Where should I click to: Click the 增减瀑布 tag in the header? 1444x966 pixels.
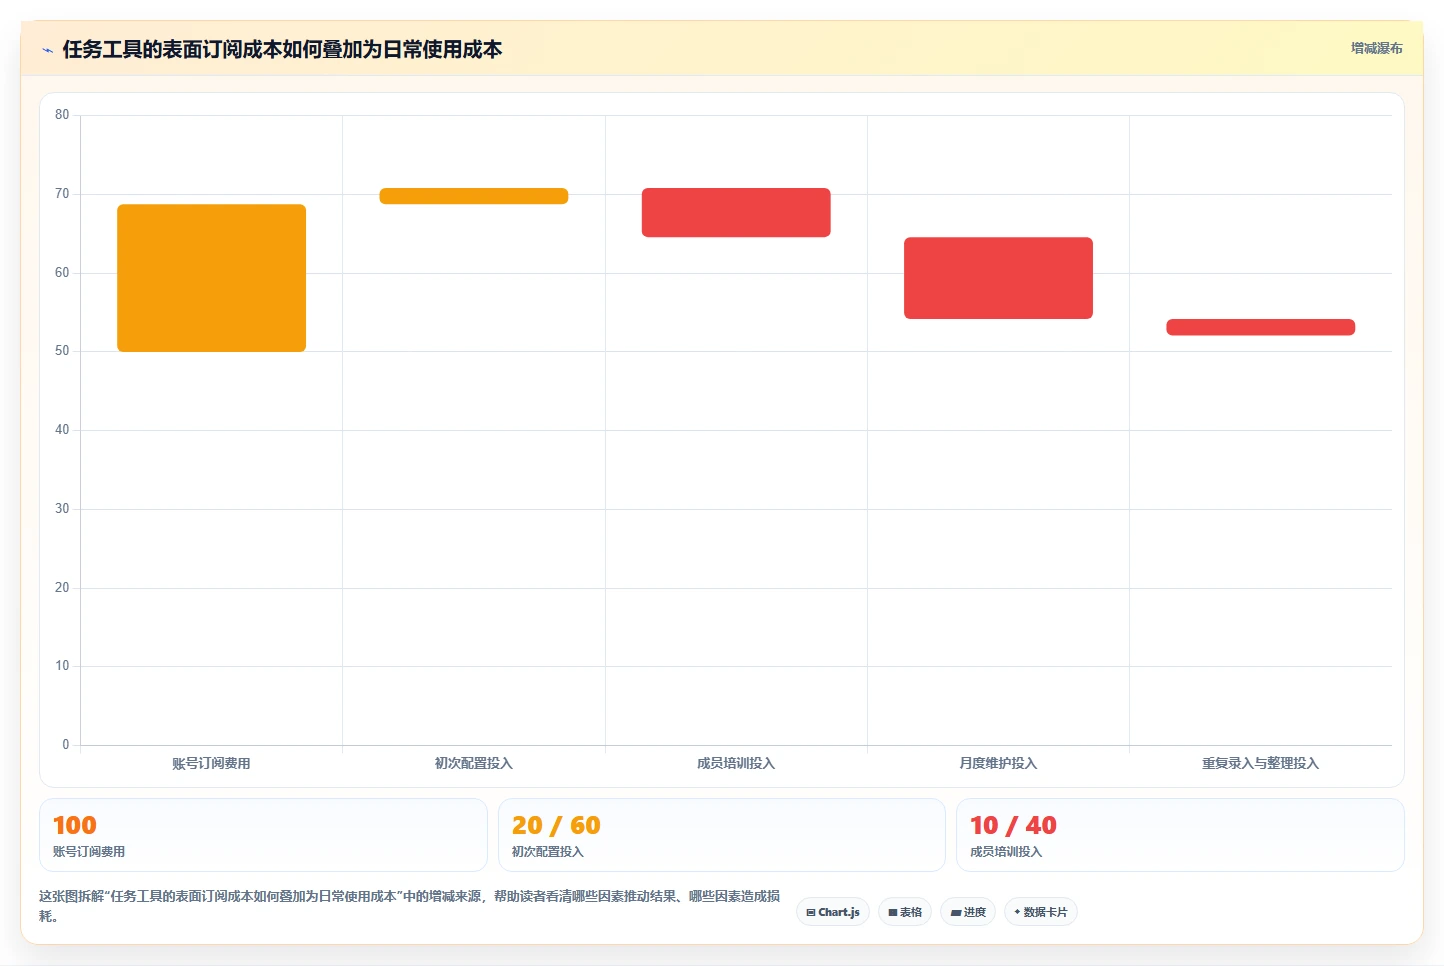click(x=1376, y=48)
